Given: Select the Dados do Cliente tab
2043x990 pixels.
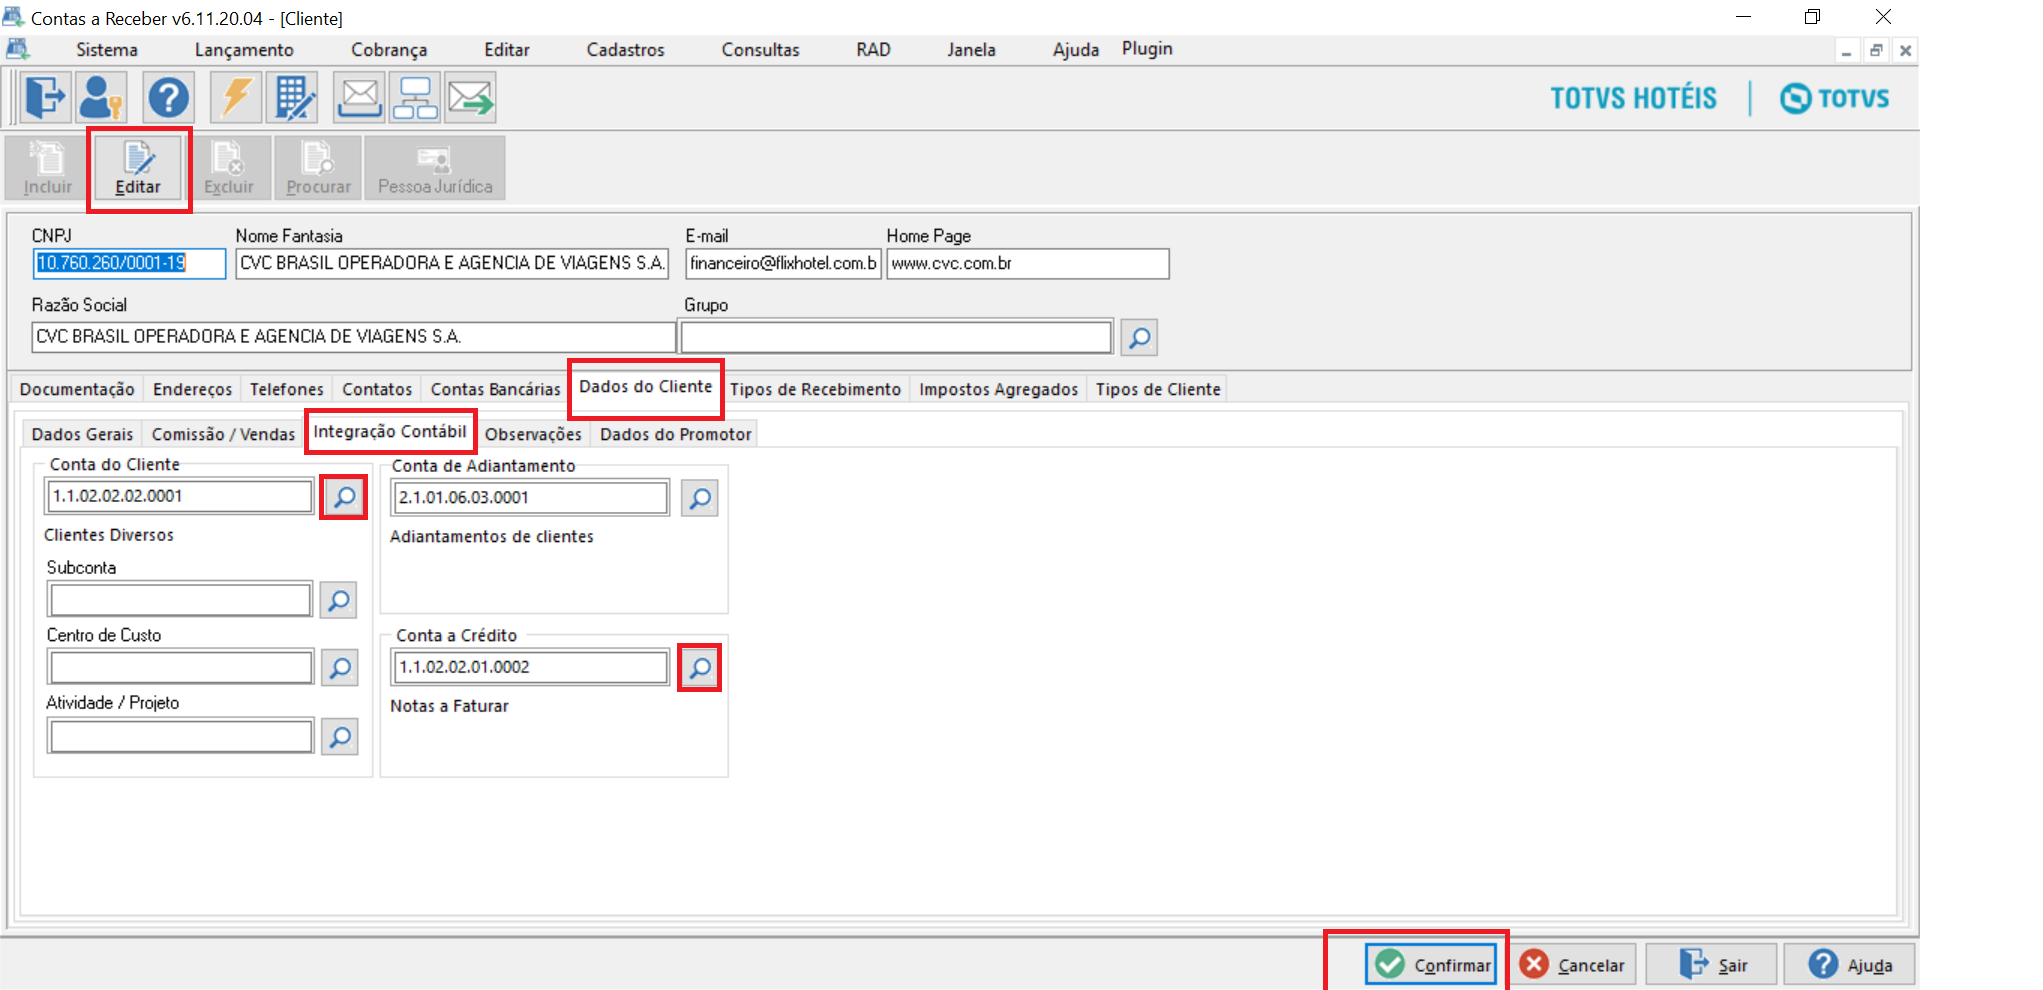Looking at the screenshot, I should 646,387.
